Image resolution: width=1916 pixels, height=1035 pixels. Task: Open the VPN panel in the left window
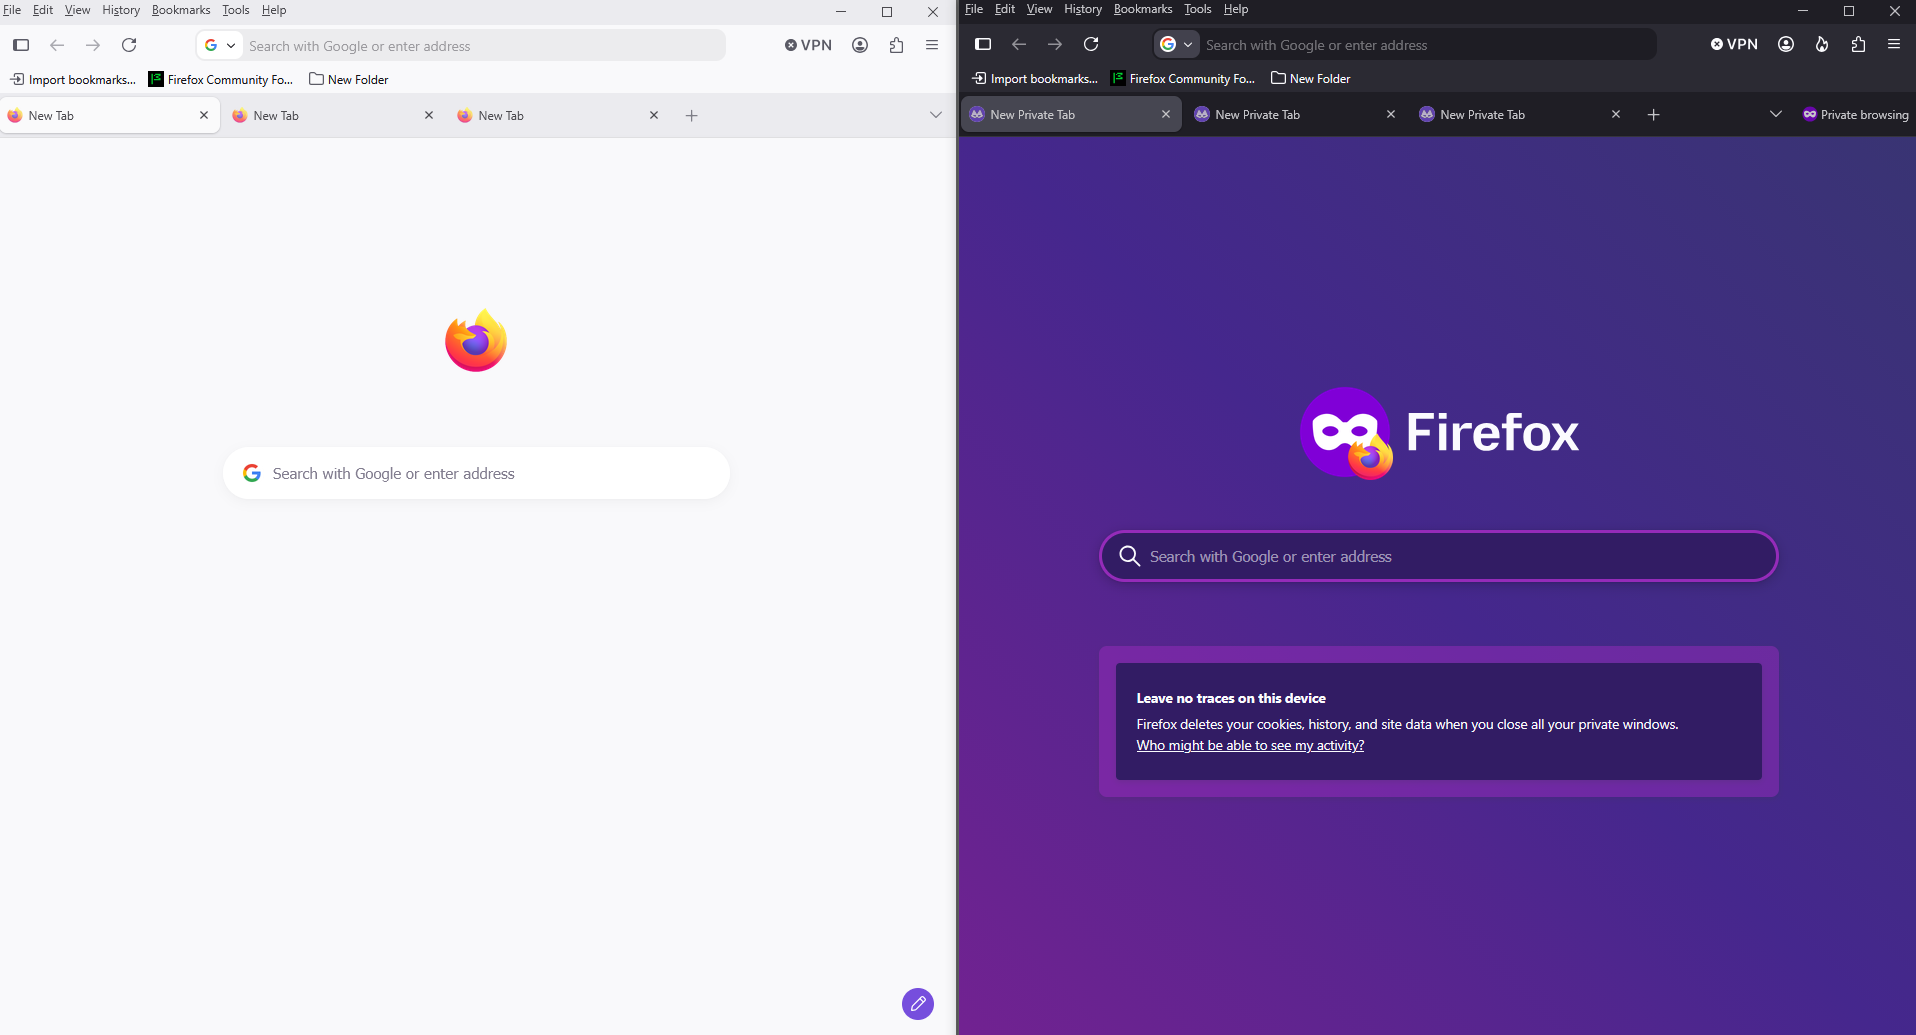808,45
